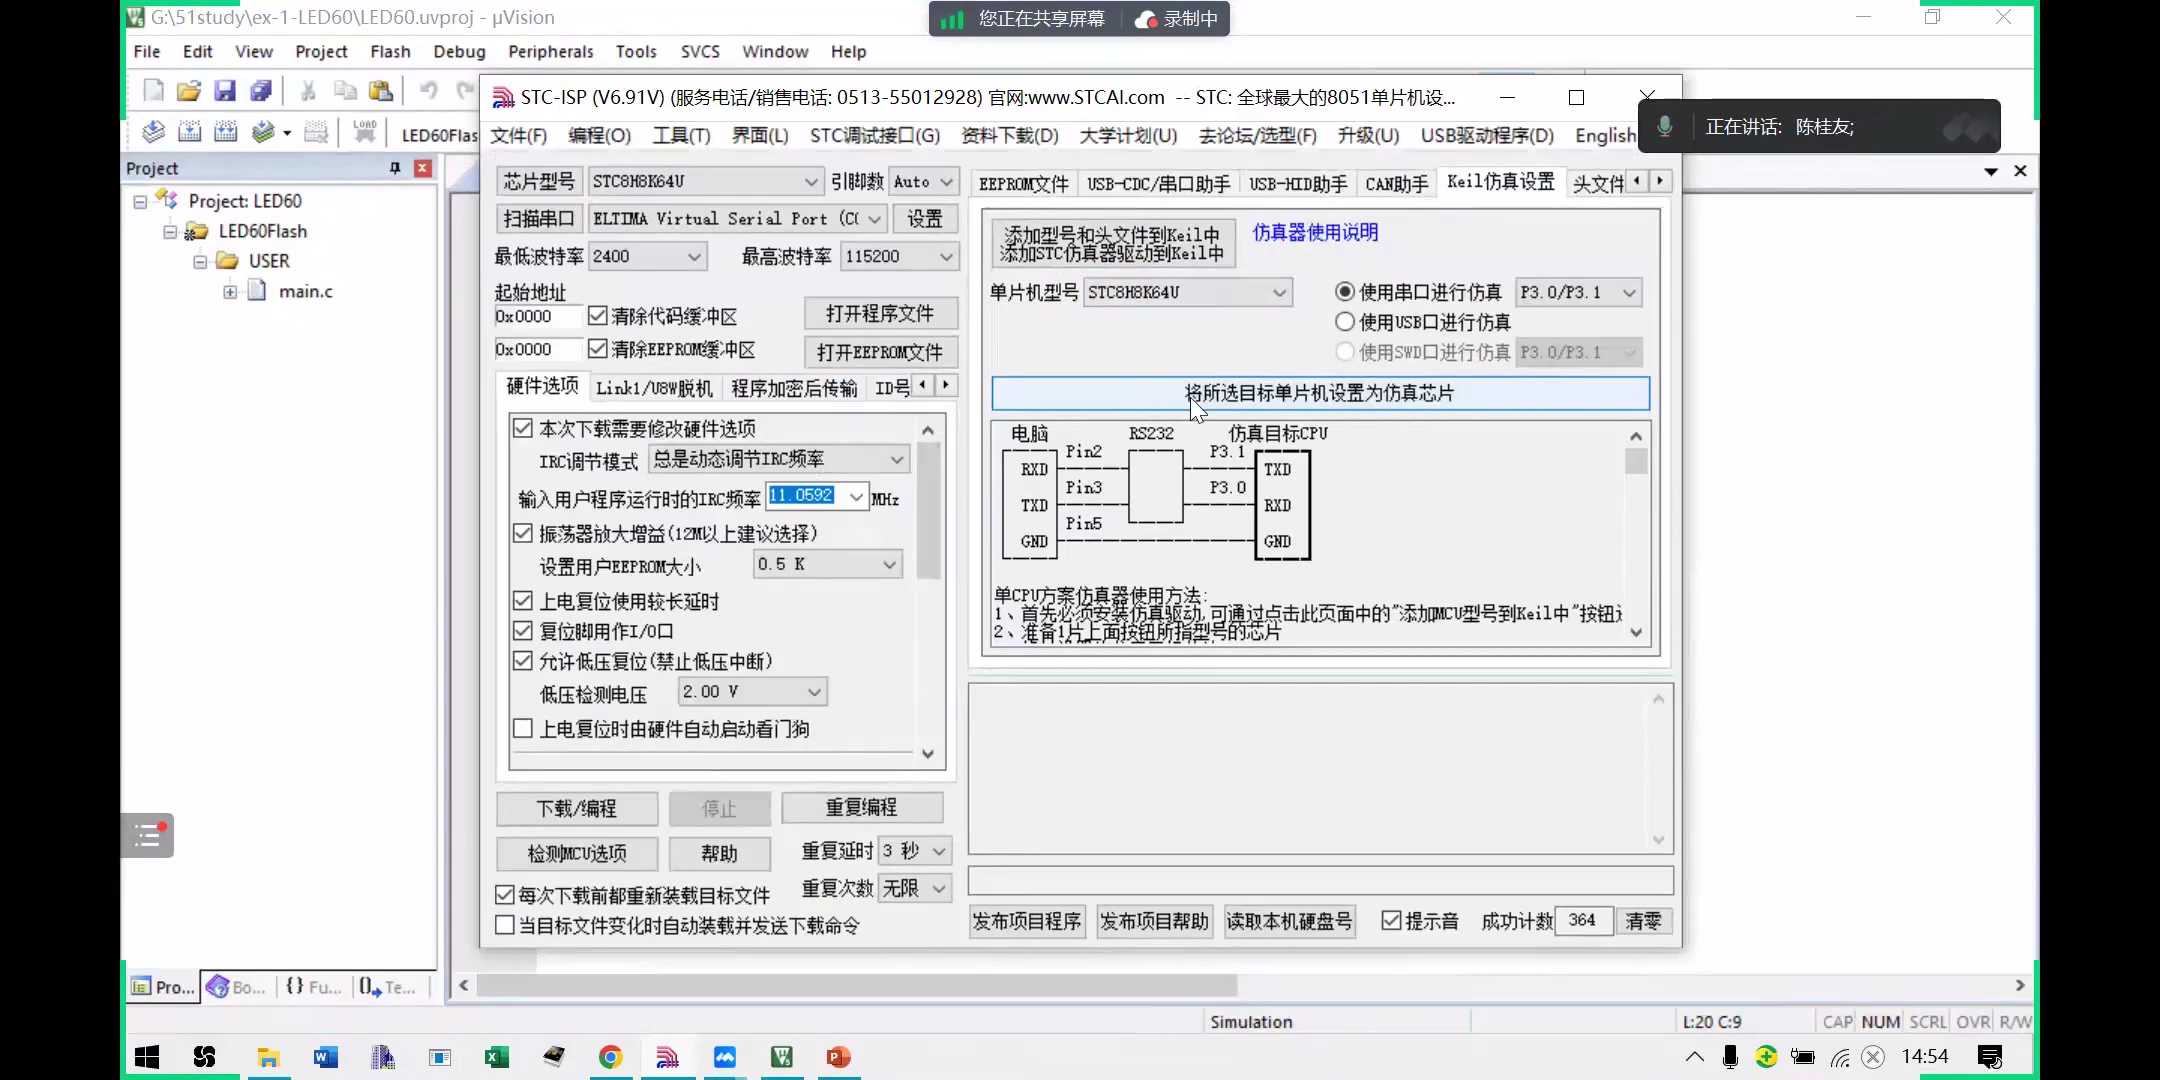2160x1080 pixels.
Task: Open Google Chrome from the taskbar
Action: 611,1057
